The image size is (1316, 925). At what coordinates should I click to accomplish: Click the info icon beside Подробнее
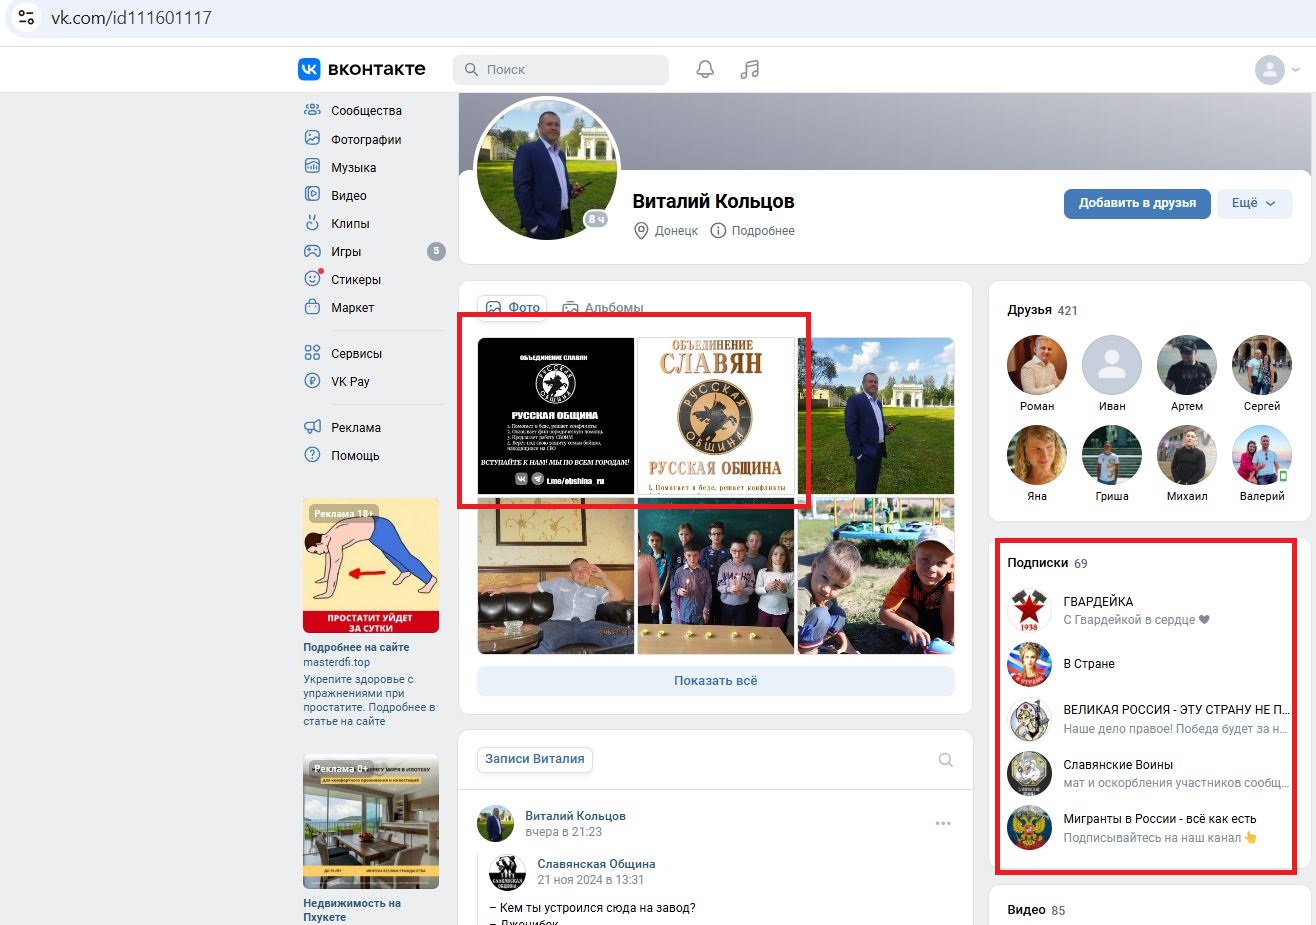pyautogui.click(x=718, y=231)
